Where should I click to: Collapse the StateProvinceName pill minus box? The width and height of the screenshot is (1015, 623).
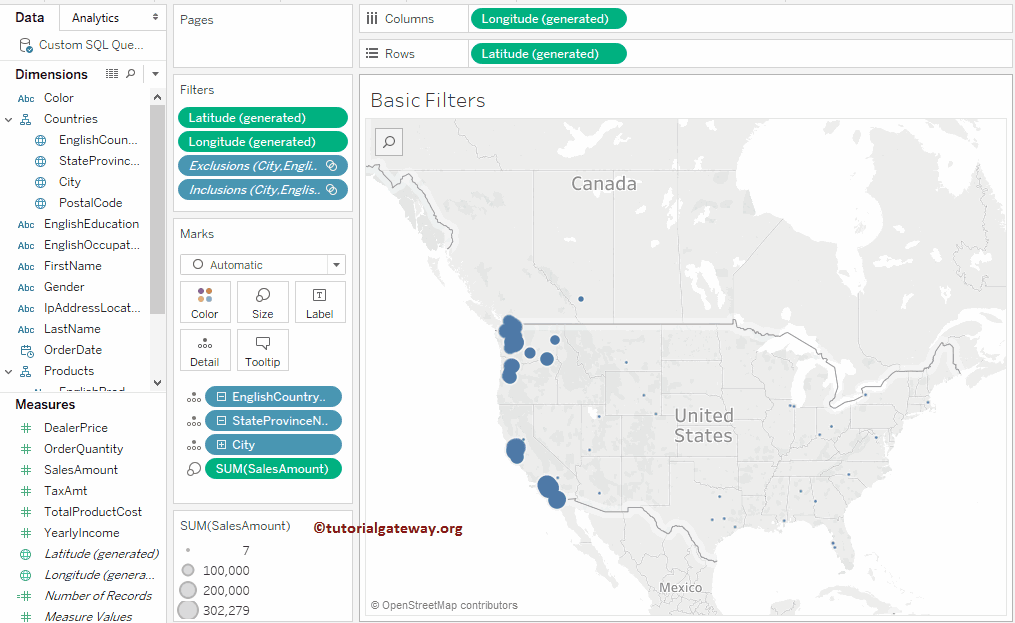pos(222,421)
